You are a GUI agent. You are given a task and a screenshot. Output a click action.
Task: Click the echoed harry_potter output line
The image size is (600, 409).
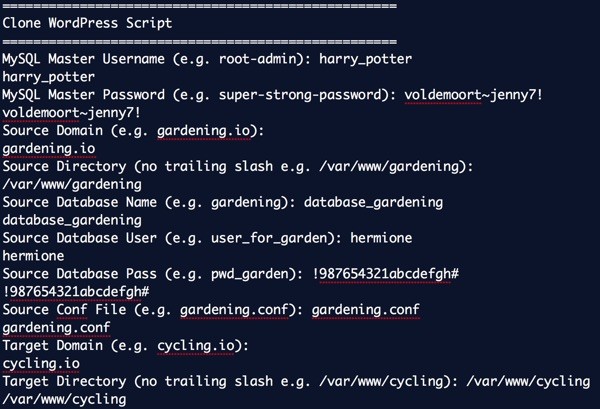(49, 77)
